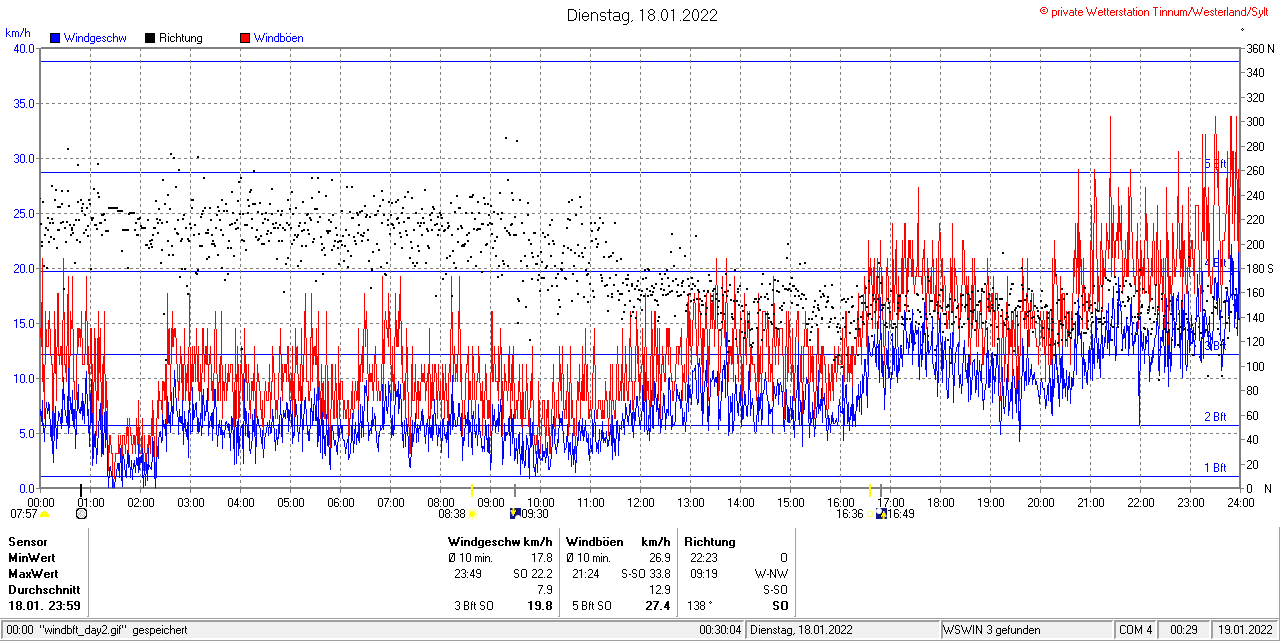Click the red Windböen legend swatch
The width and height of the screenshot is (1280, 641).
click(245, 38)
